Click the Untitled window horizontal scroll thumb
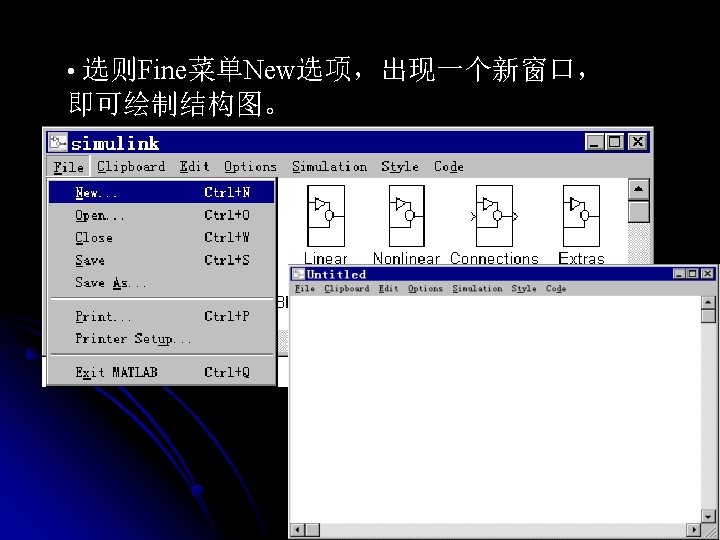This screenshot has height=540, width=720. (312, 530)
